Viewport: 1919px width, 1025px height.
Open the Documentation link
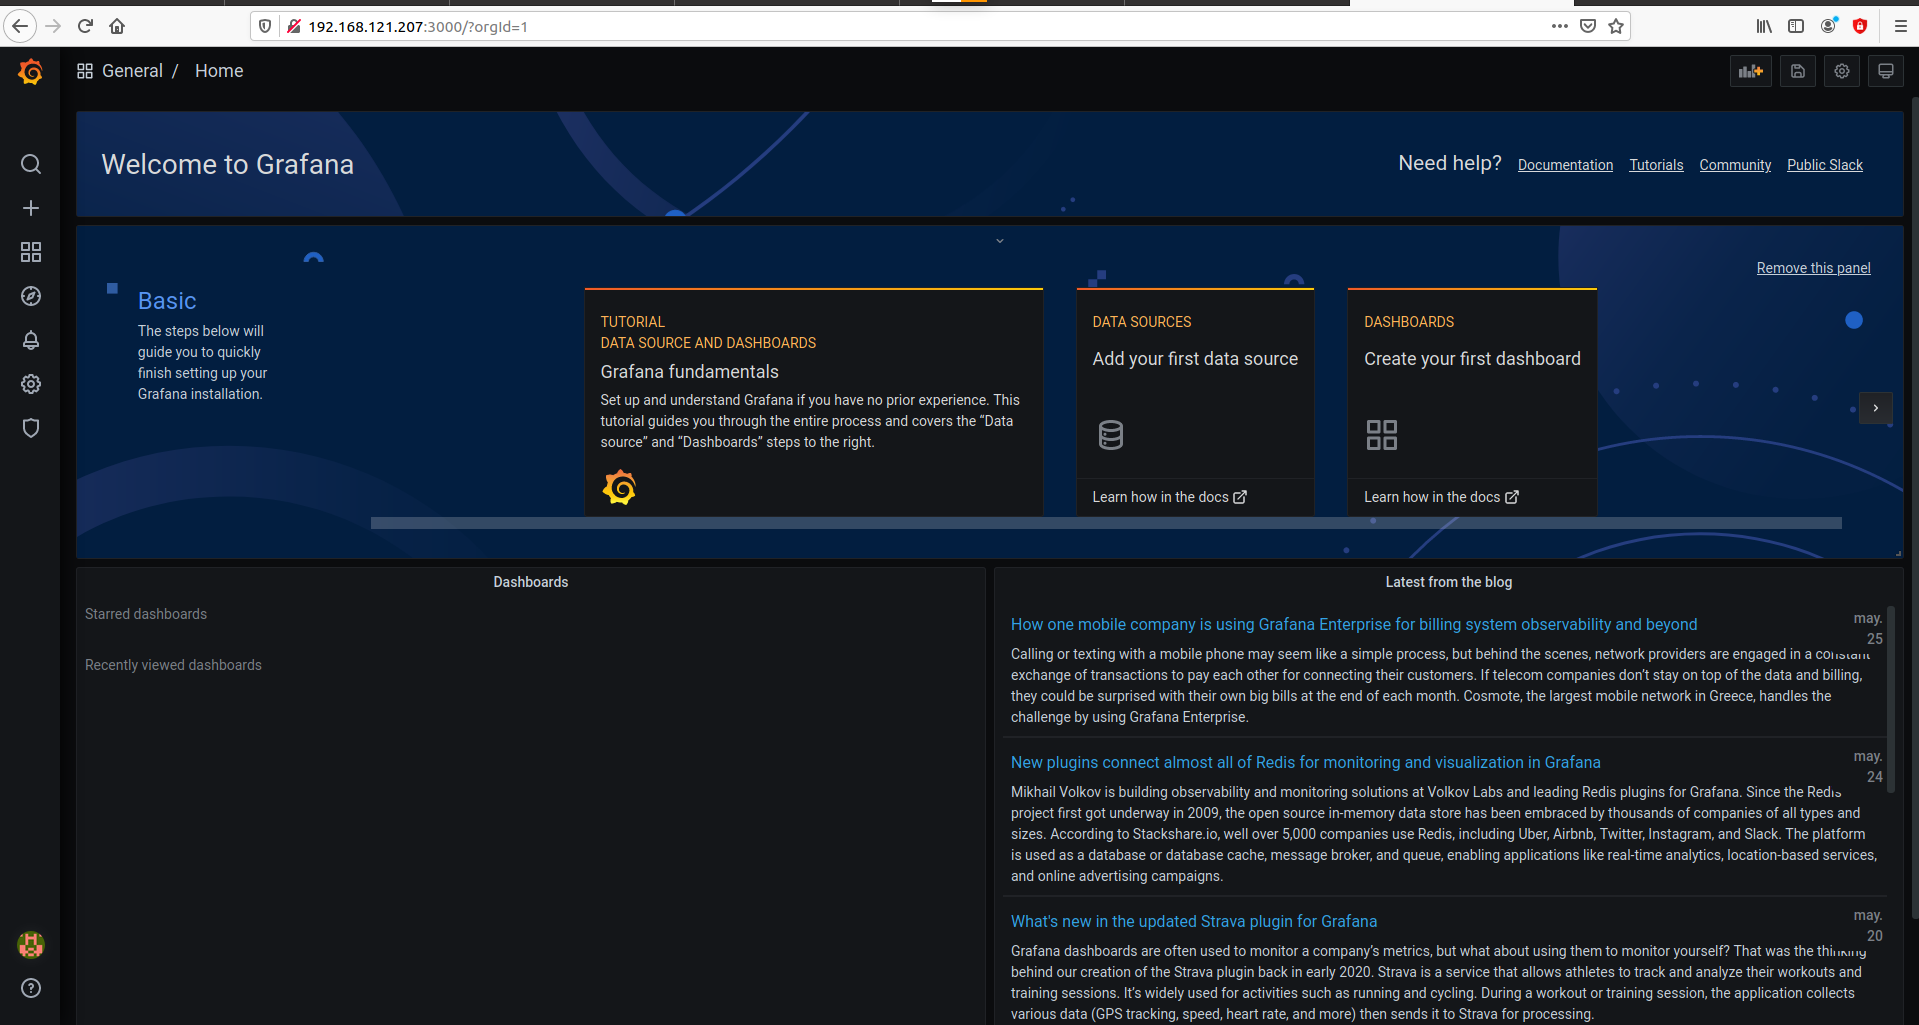(1565, 165)
